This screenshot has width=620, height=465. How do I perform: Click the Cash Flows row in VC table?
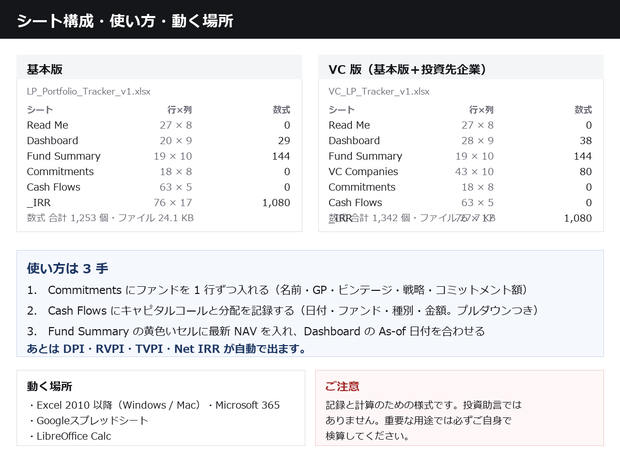click(460, 202)
